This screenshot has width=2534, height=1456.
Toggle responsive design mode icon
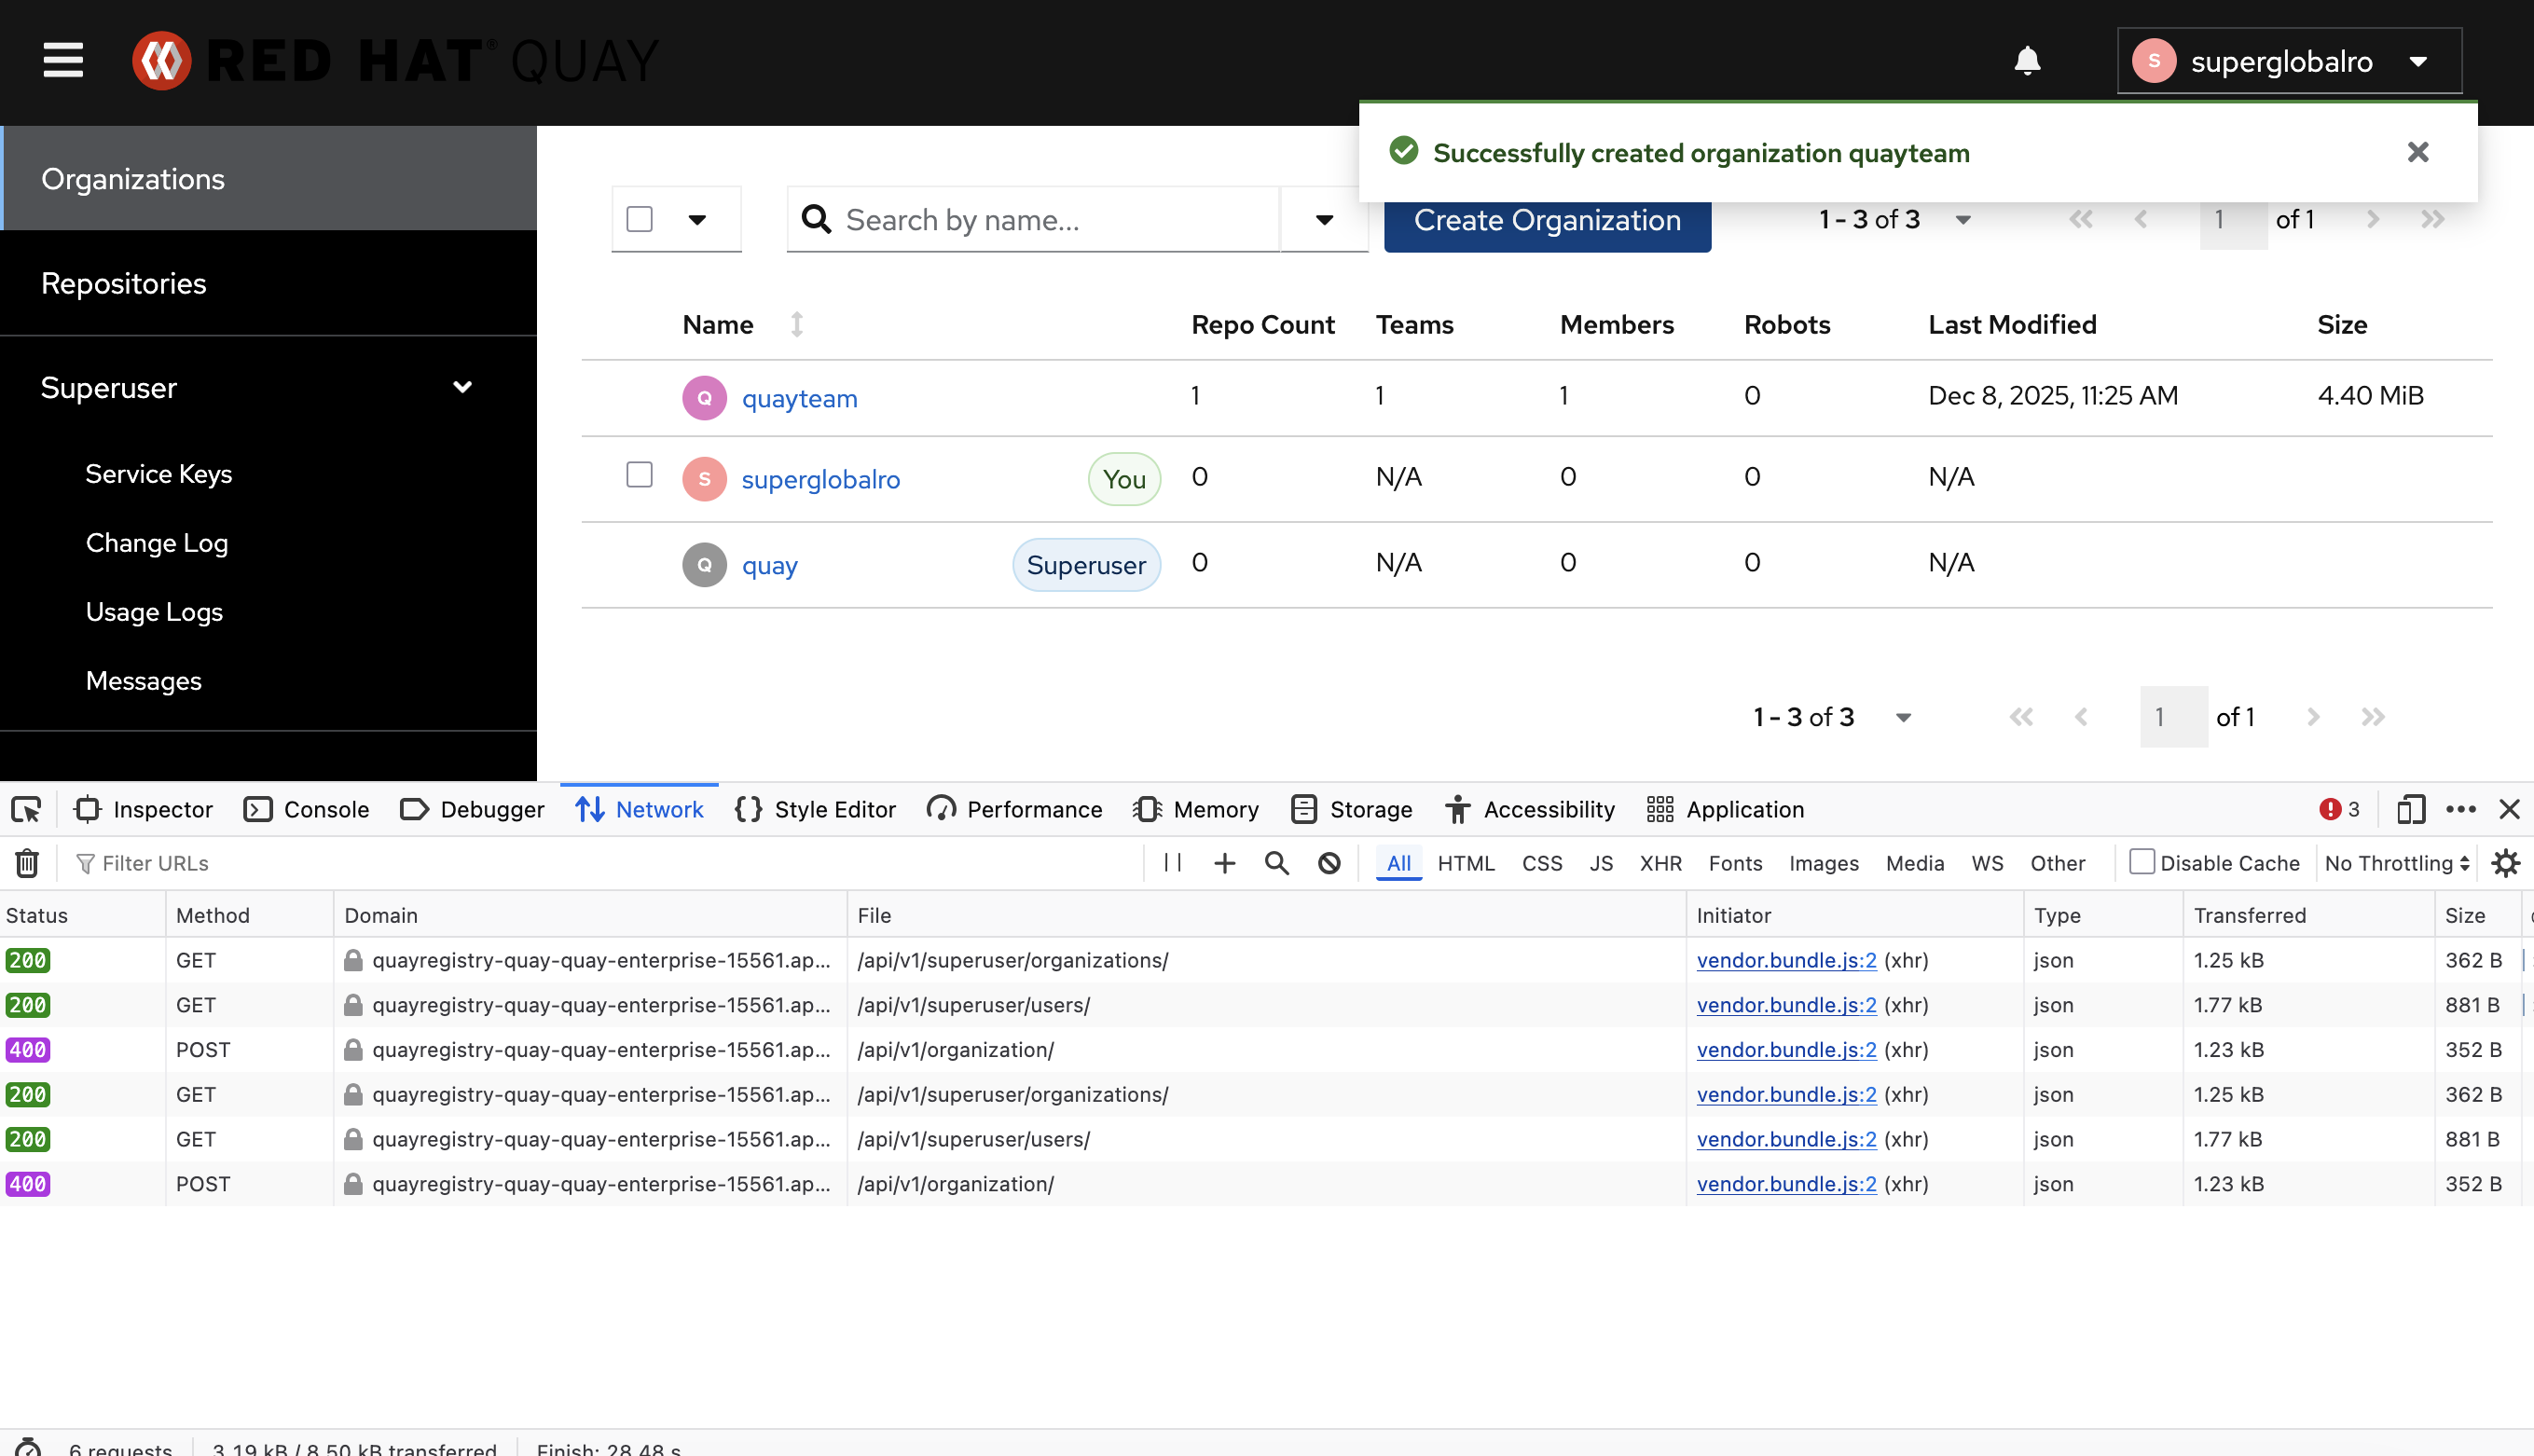(2410, 809)
